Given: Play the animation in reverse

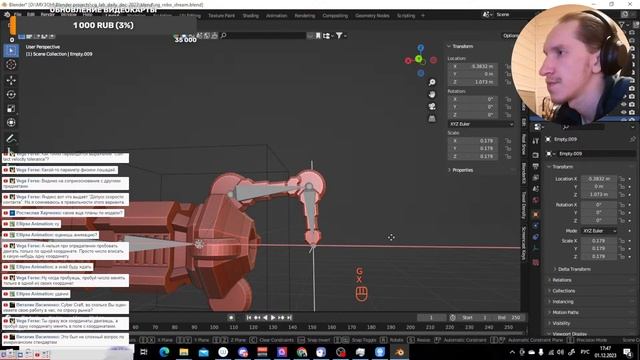Looking at the screenshot, I should (265, 318).
